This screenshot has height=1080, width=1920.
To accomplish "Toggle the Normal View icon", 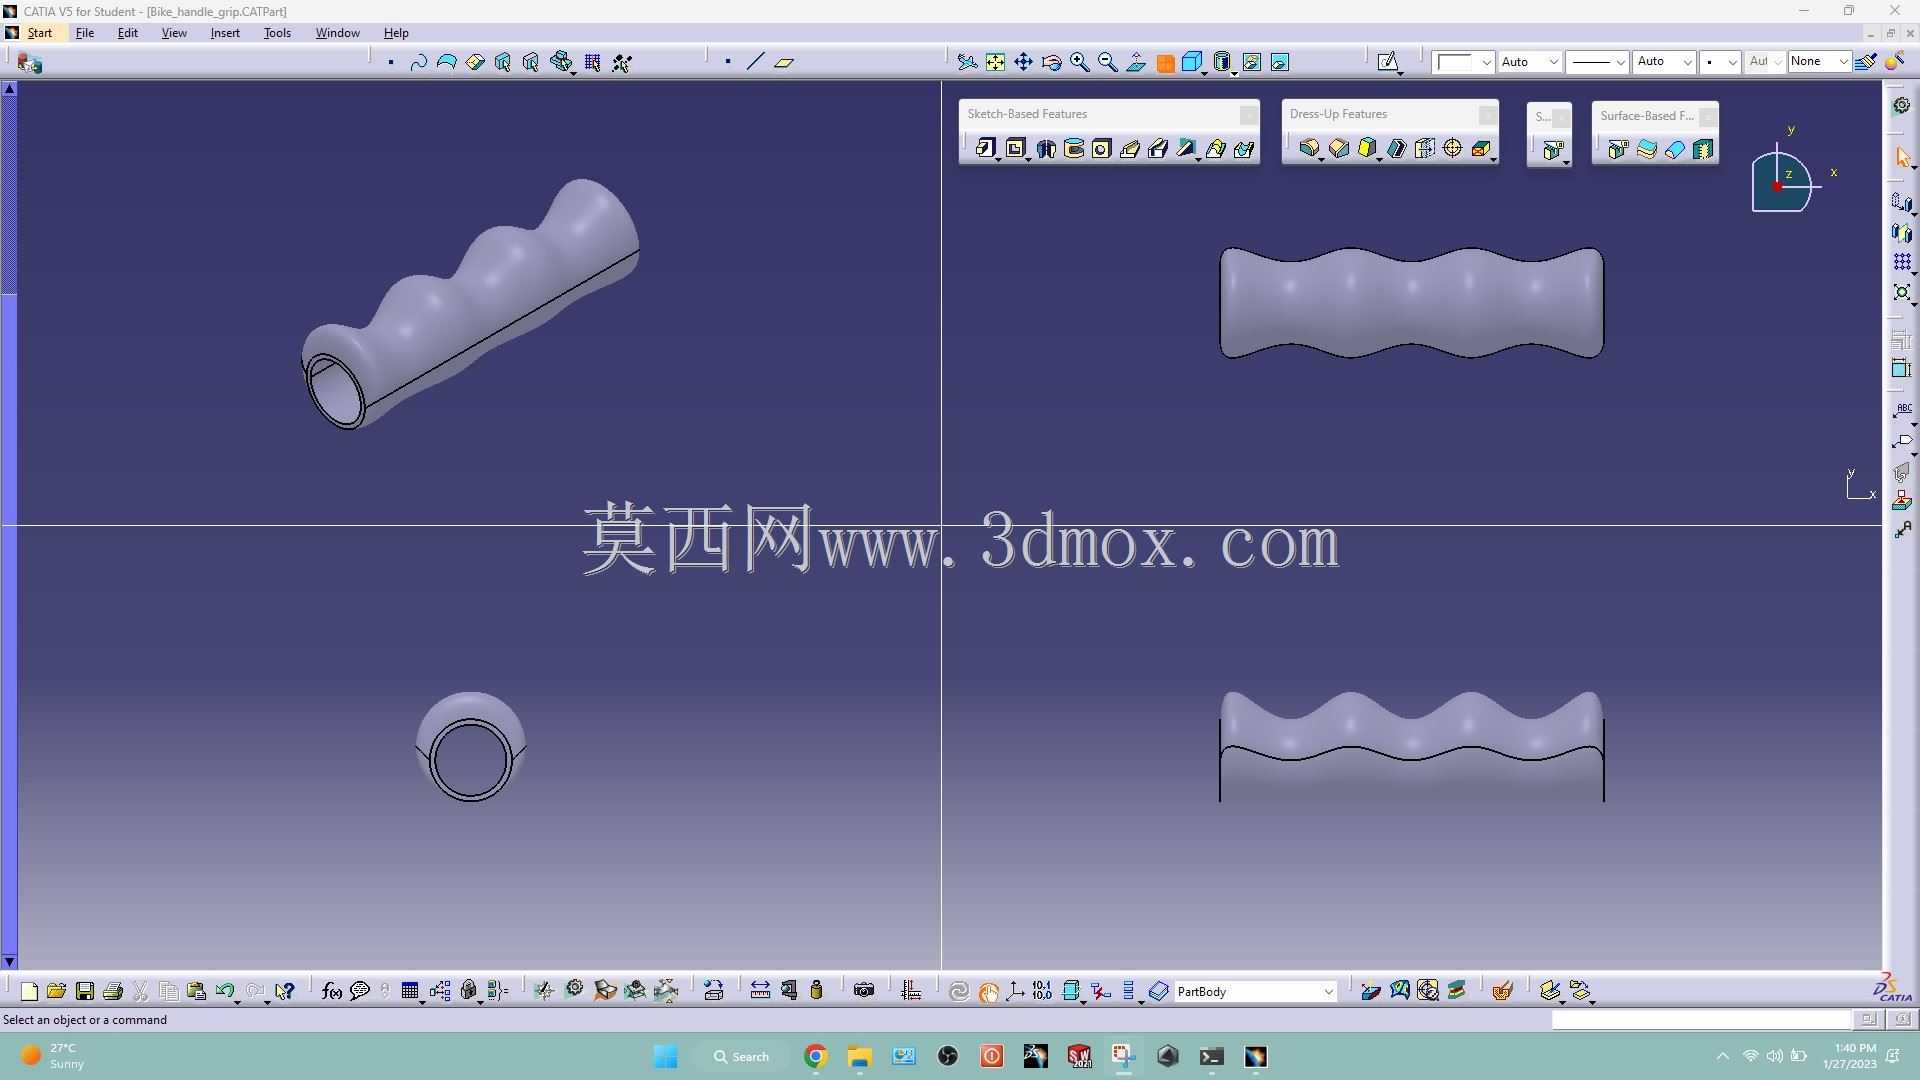I will (x=1135, y=62).
